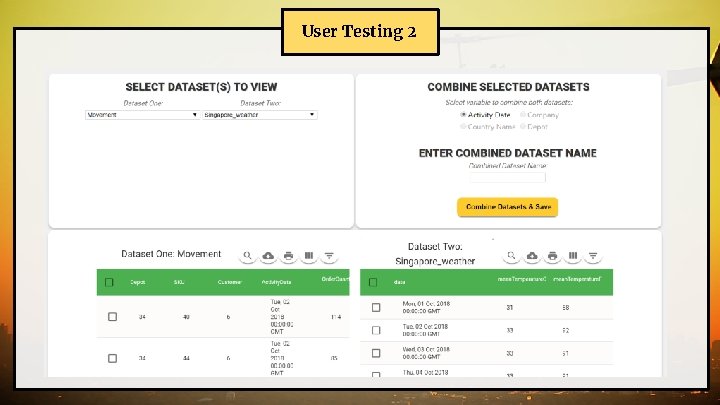Click 'SELECT DATASET(S) TO VIEW' heading
Image resolution: width=720 pixels, height=405 pixels.
tap(201, 87)
